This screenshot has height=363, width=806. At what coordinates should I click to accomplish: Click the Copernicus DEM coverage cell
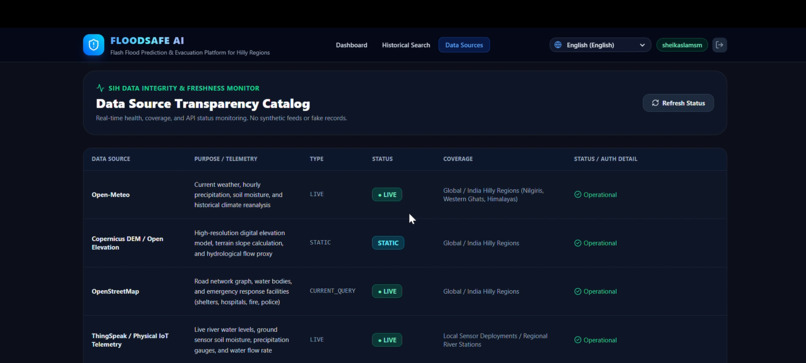(481, 243)
